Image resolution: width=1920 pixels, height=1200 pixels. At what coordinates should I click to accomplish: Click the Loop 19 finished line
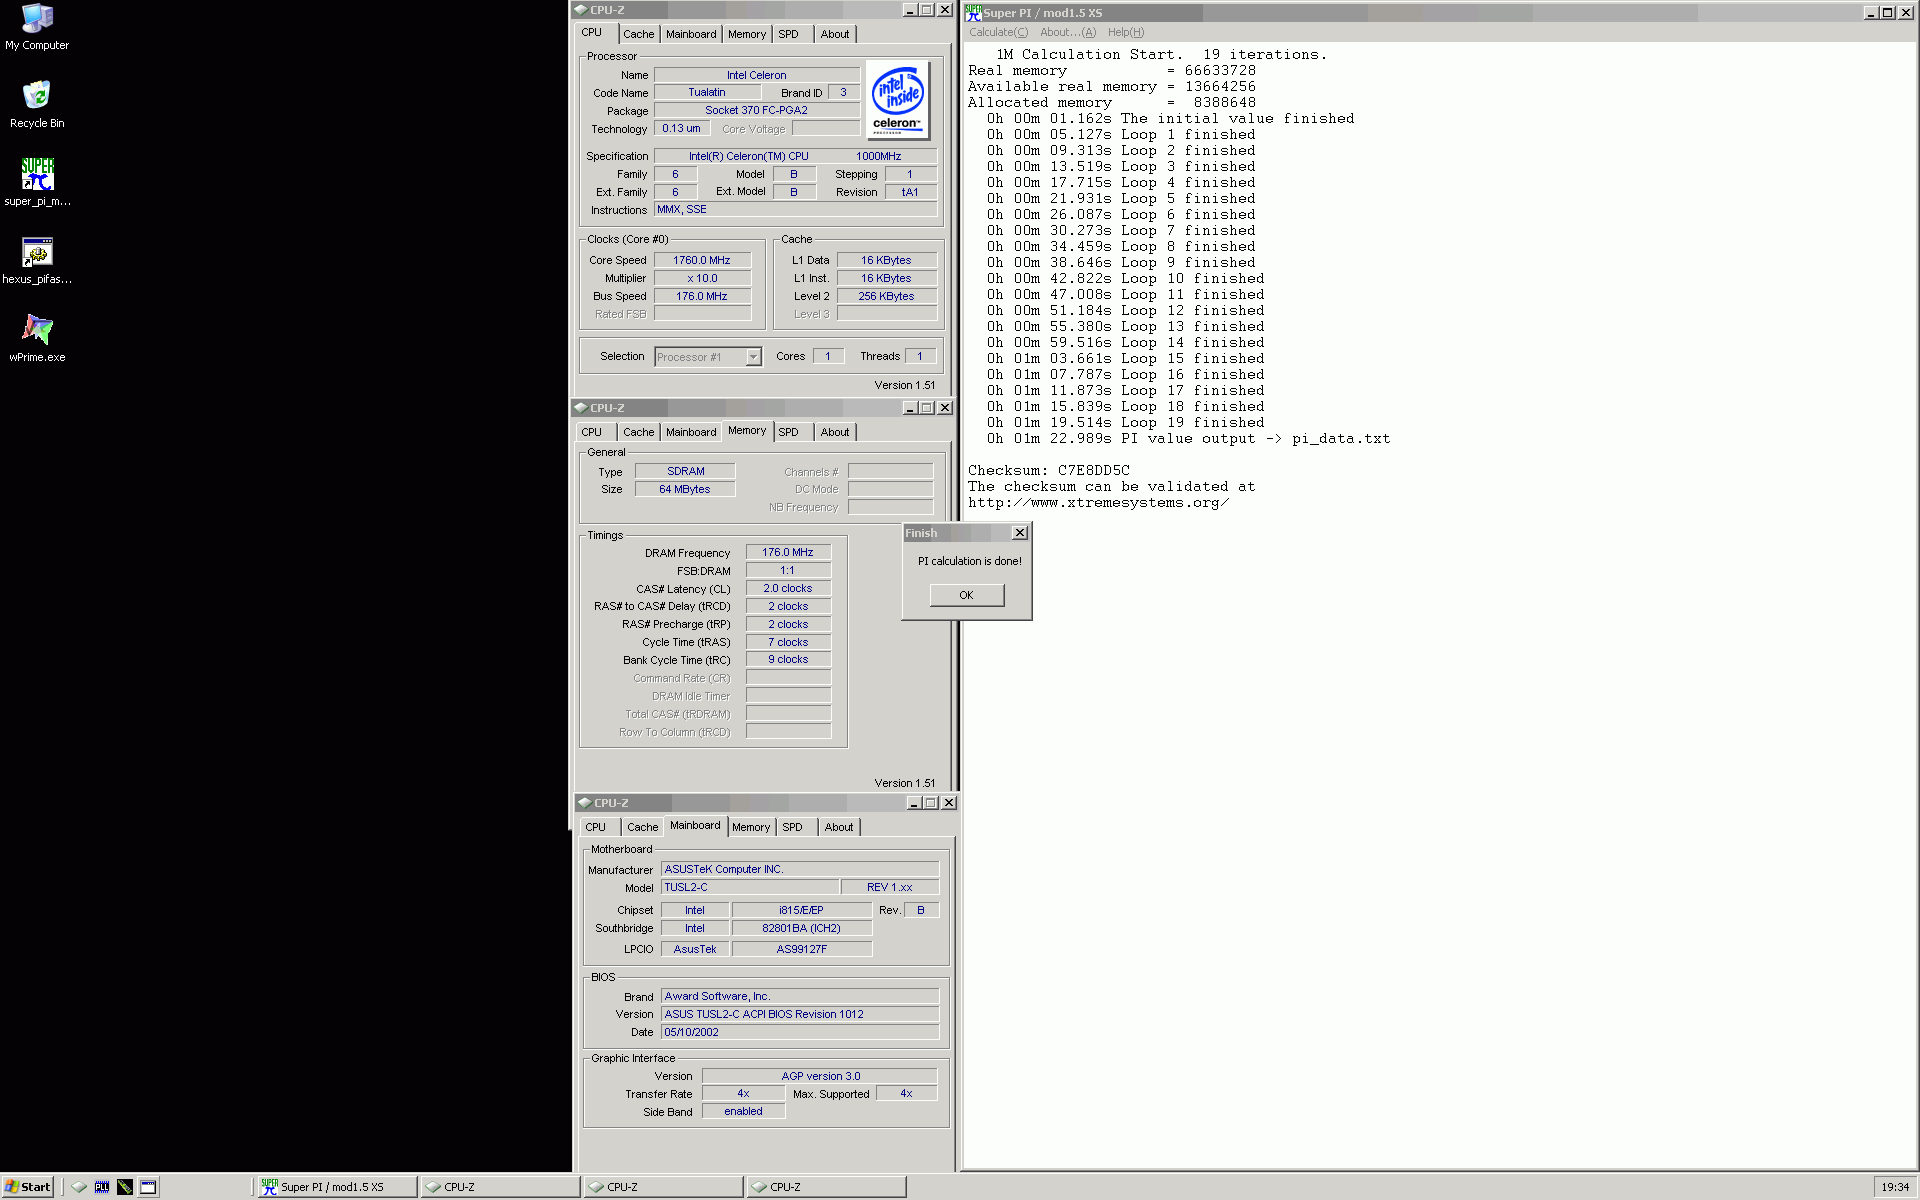click(x=1125, y=422)
